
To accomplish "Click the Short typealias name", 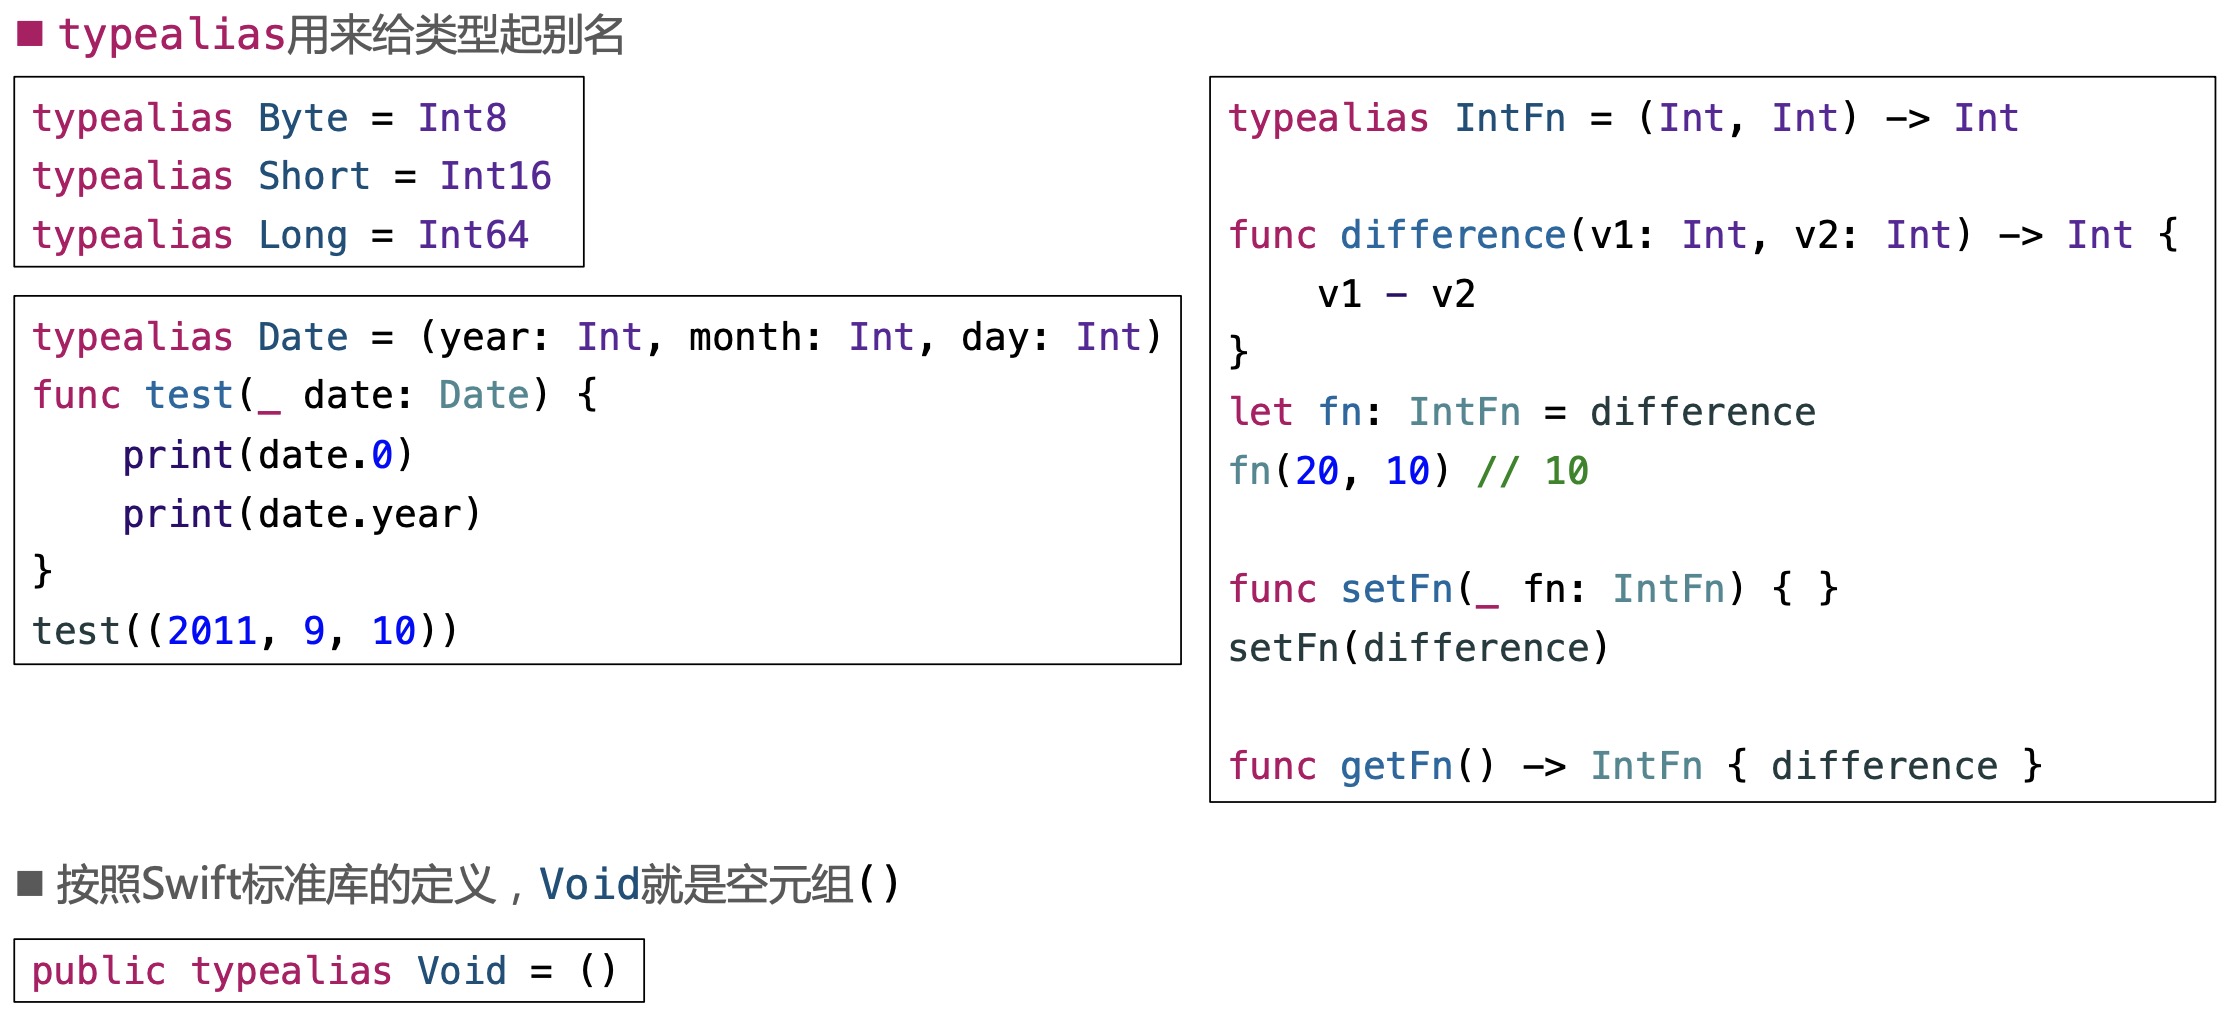I will (314, 176).
